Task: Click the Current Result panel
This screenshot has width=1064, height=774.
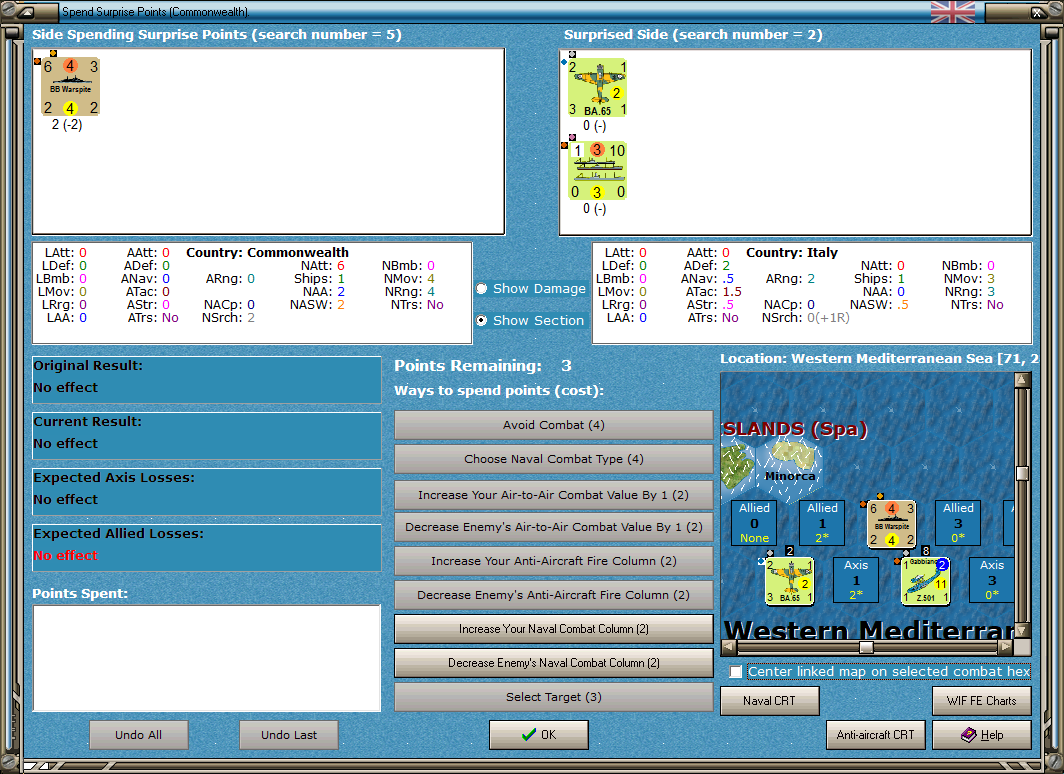Action: tap(207, 436)
